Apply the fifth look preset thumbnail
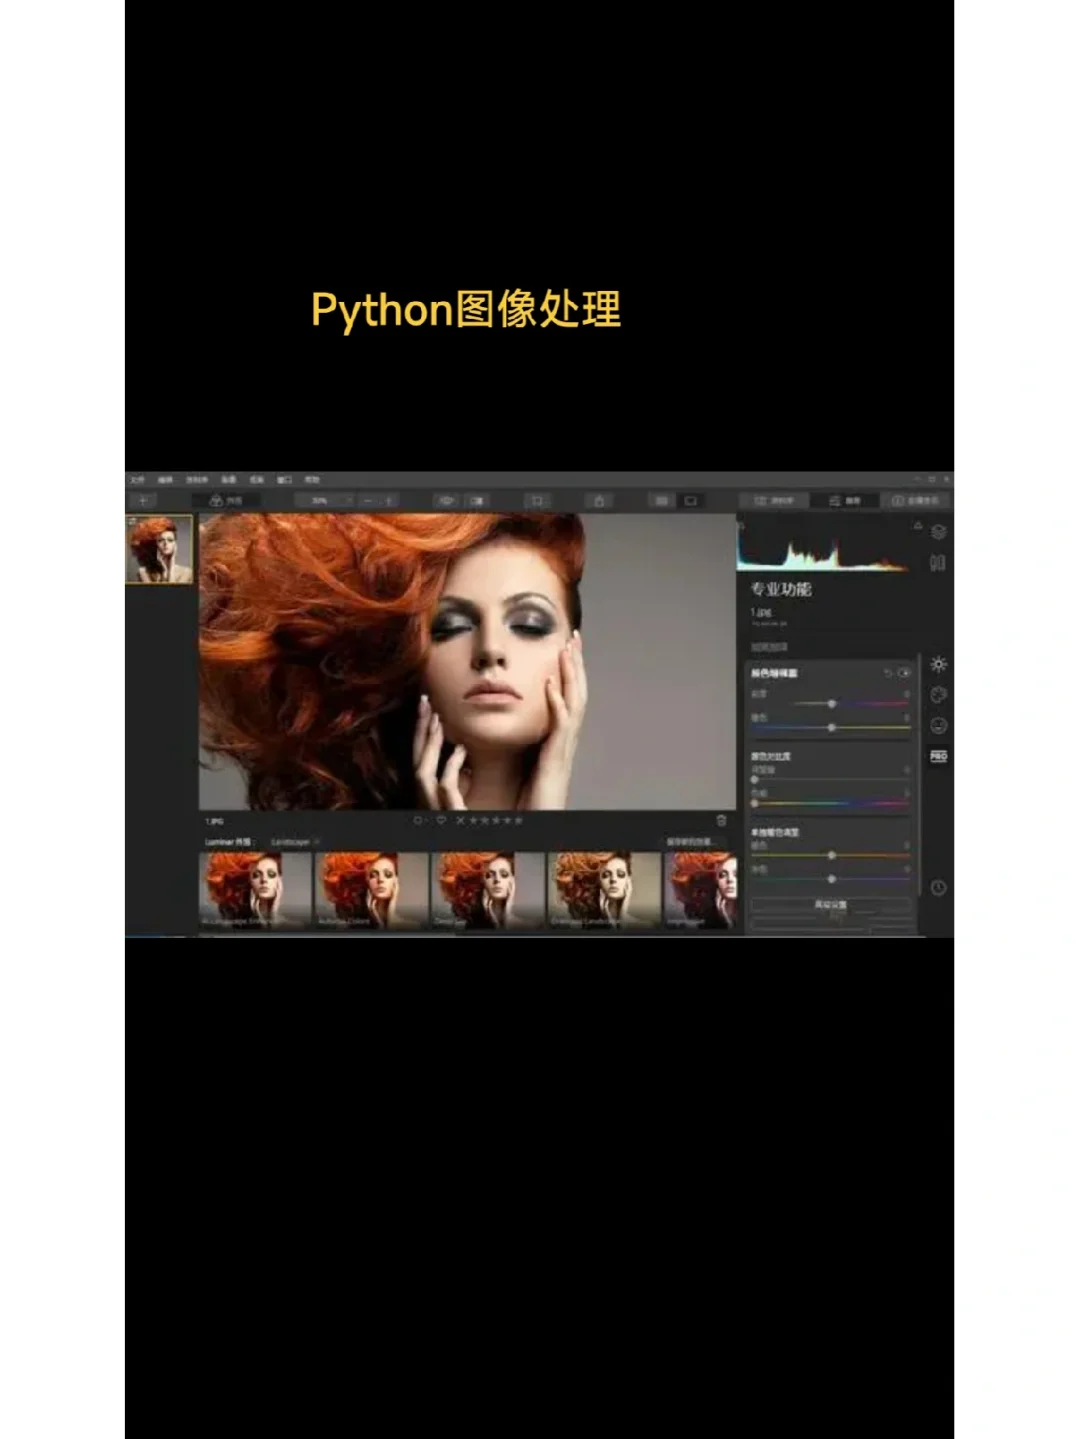The height and width of the screenshot is (1439, 1080). tap(700, 889)
